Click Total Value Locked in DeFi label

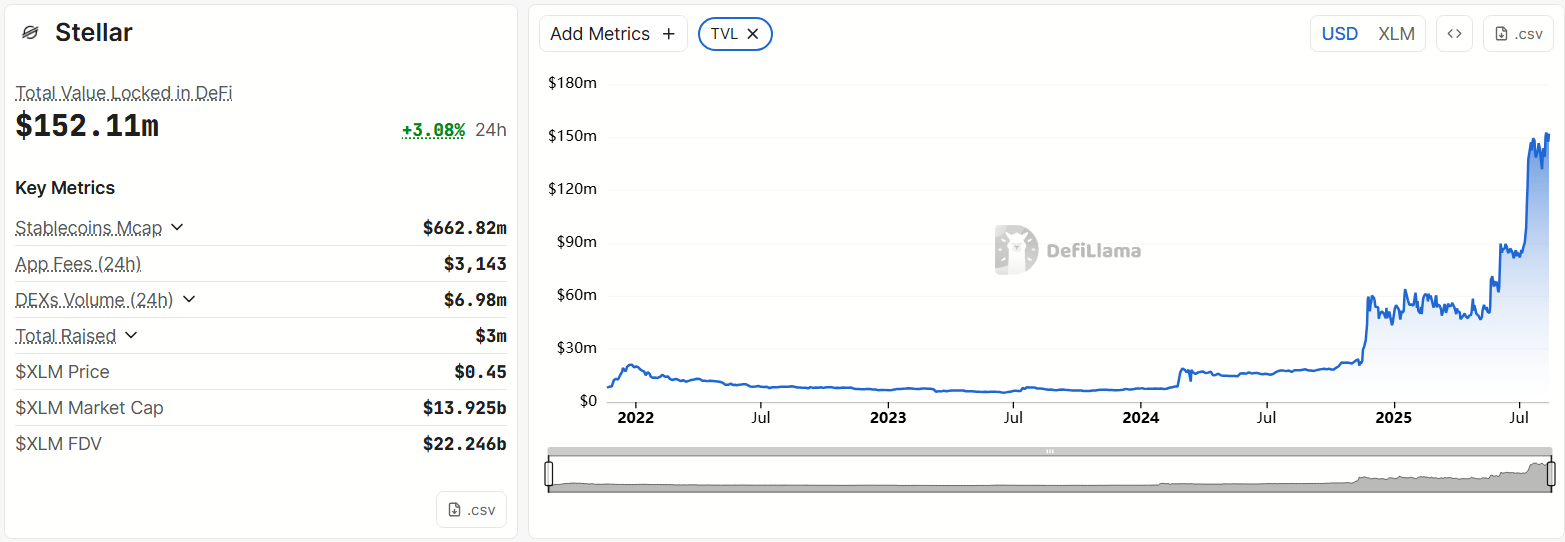pos(124,93)
